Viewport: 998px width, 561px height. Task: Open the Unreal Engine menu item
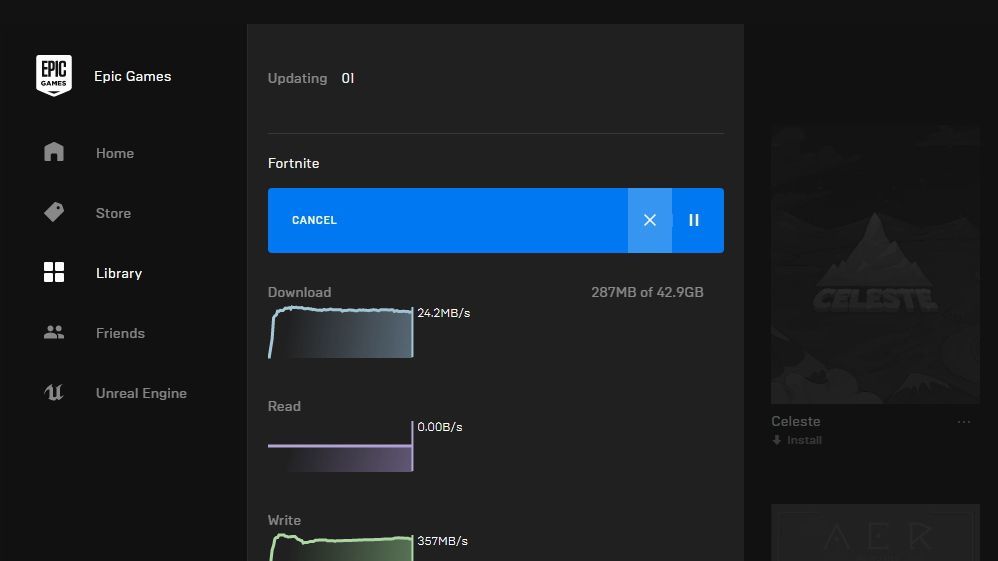click(141, 393)
